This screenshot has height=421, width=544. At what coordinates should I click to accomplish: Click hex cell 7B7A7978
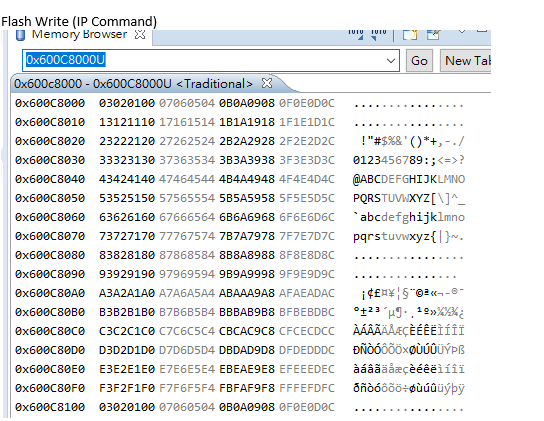tap(247, 236)
